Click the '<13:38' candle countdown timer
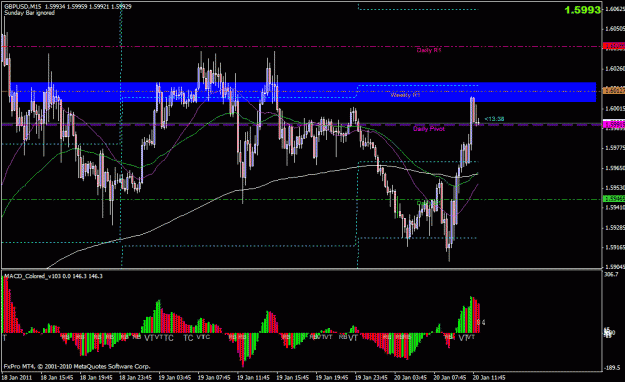This screenshot has width=625, height=382. pos(494,119)
